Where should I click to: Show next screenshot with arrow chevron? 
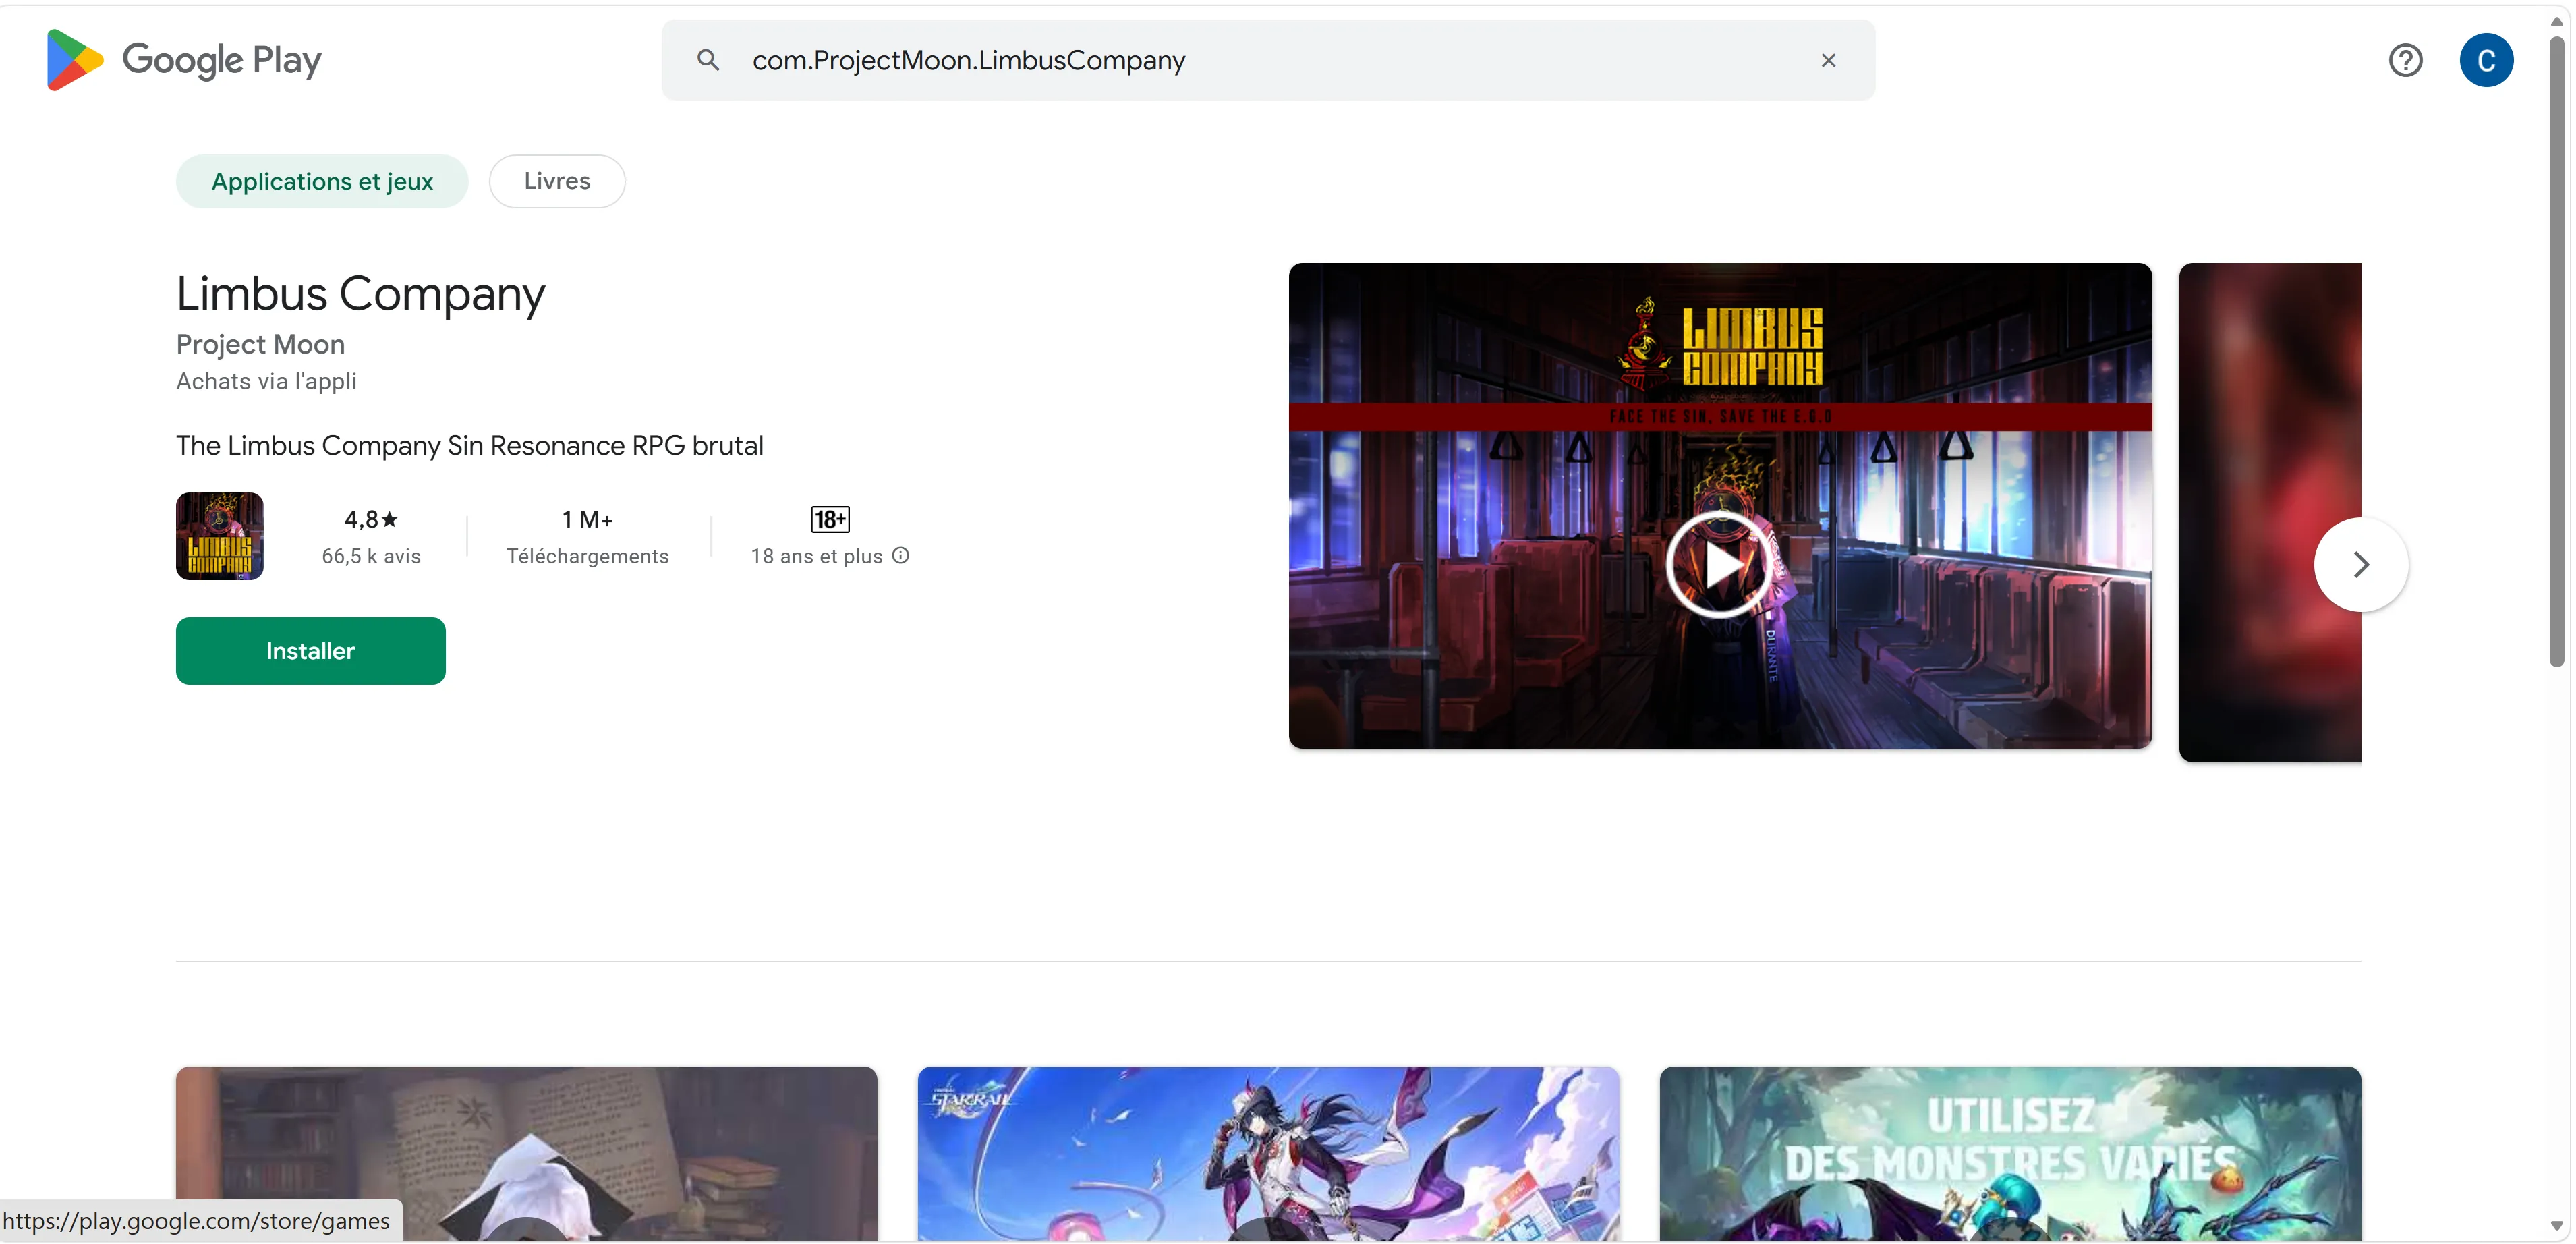(2361, 565)
